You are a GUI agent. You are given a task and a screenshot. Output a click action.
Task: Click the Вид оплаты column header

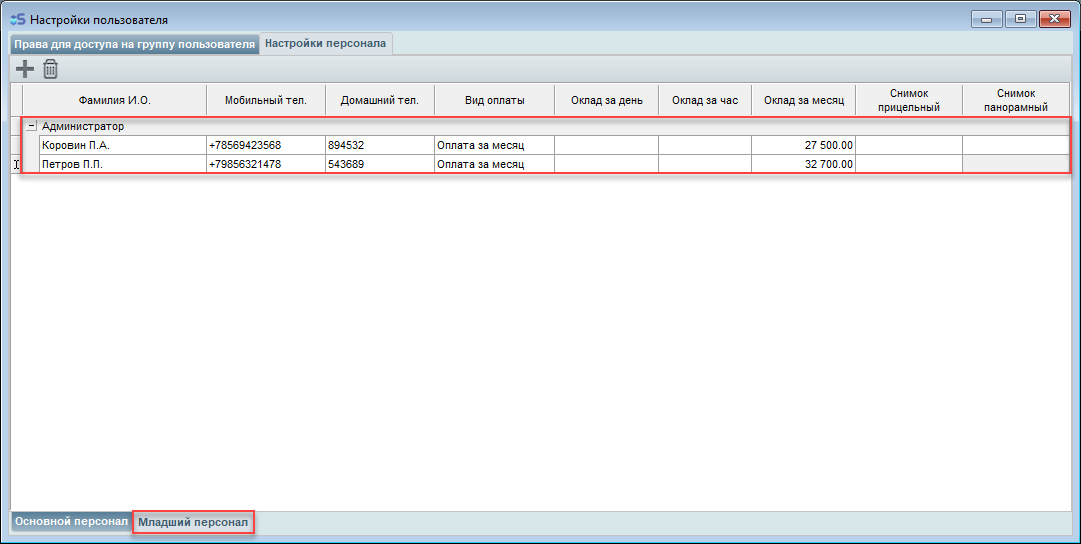(x=494, y=100)
